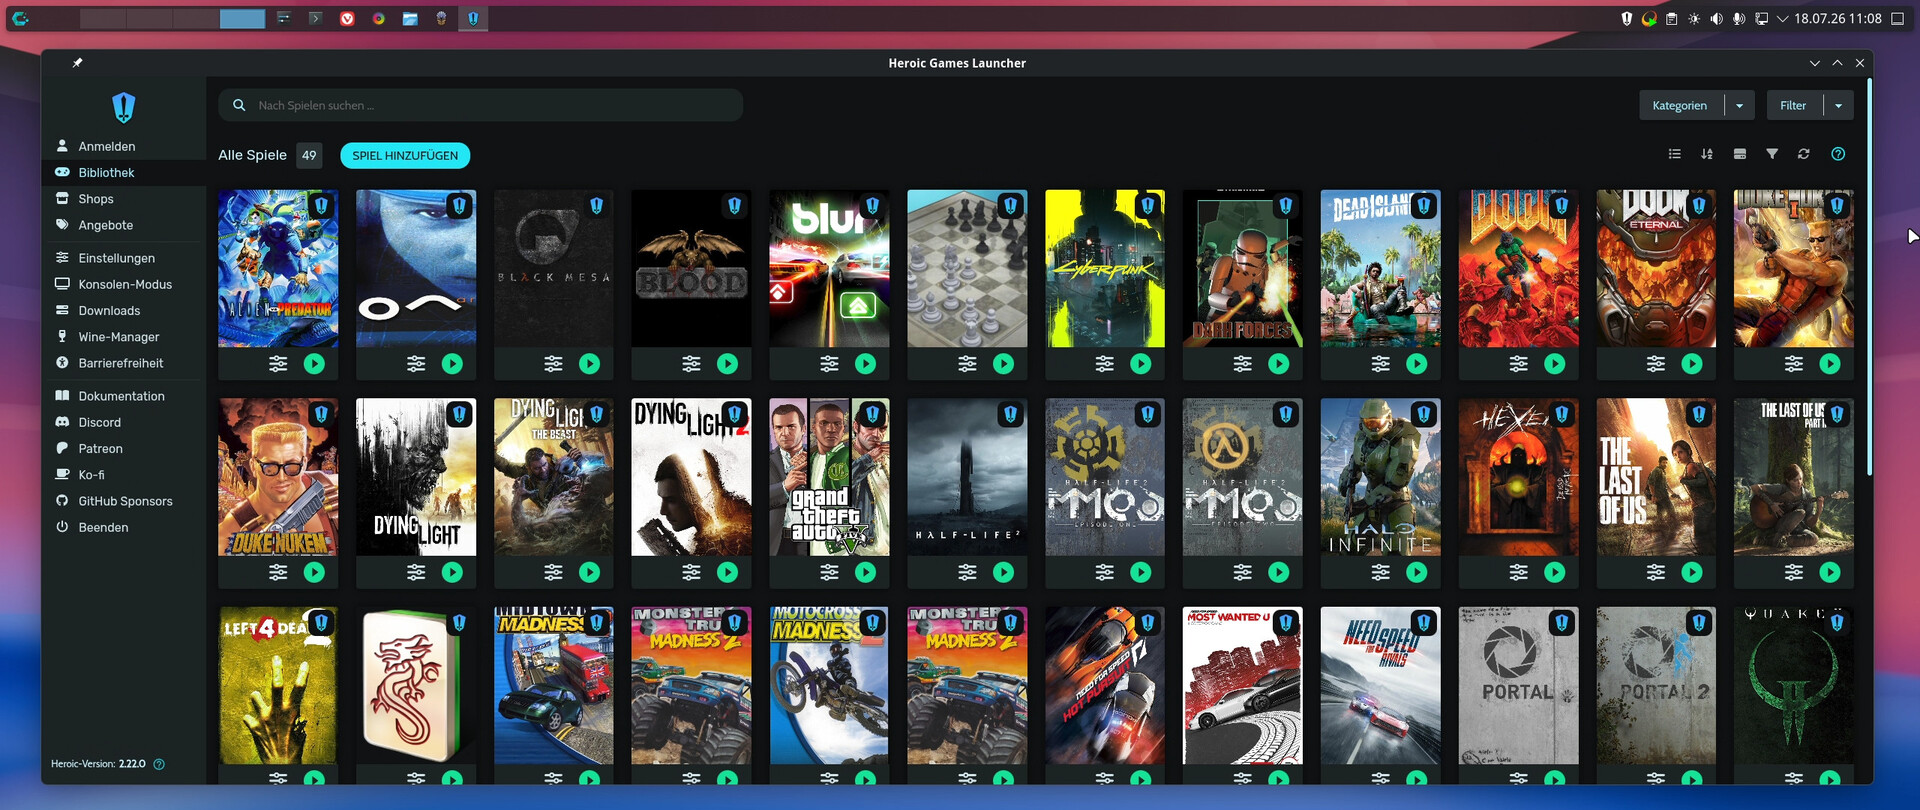Viewport: 1920px width, 810px height.
Task: Play Grand Theft Auto V
Action: [x=866, y=572]
